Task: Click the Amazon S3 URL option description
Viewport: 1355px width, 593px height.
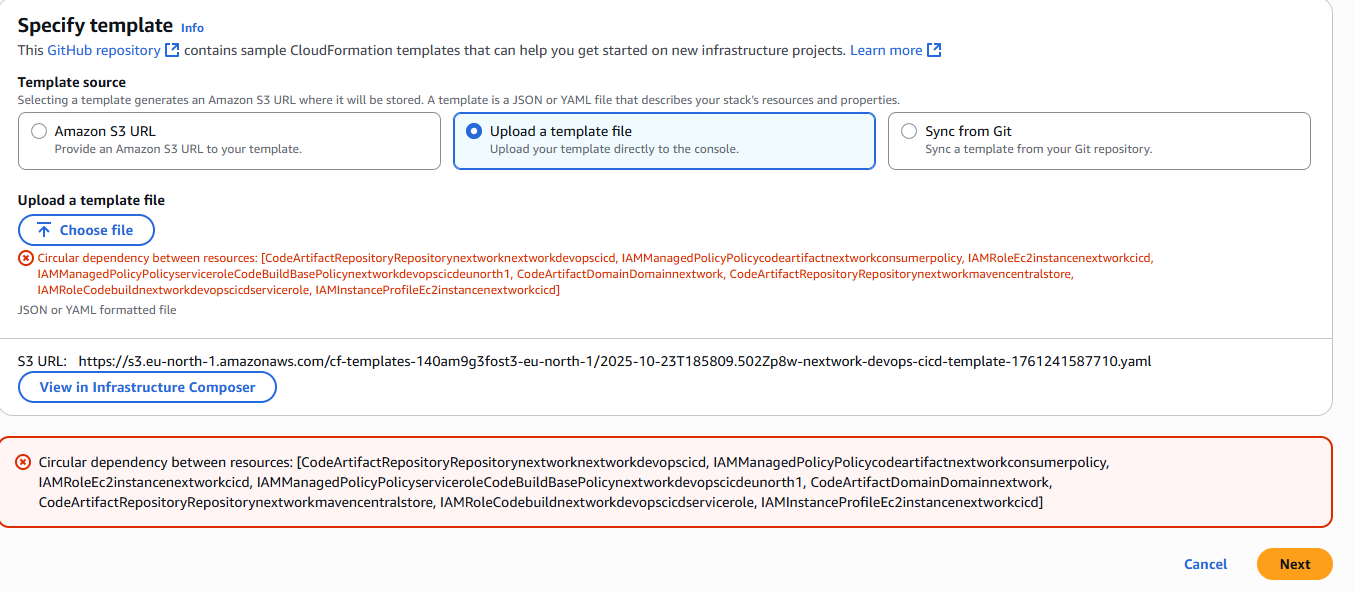Action: click(x=178, y=149)
